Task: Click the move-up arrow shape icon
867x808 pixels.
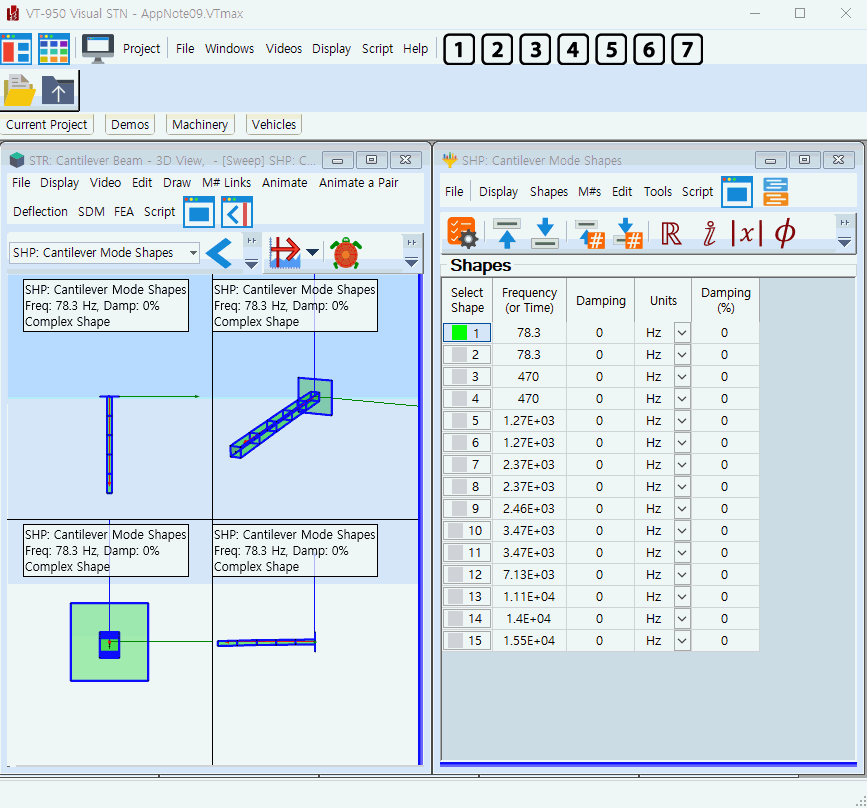Action: pos(507,233)
